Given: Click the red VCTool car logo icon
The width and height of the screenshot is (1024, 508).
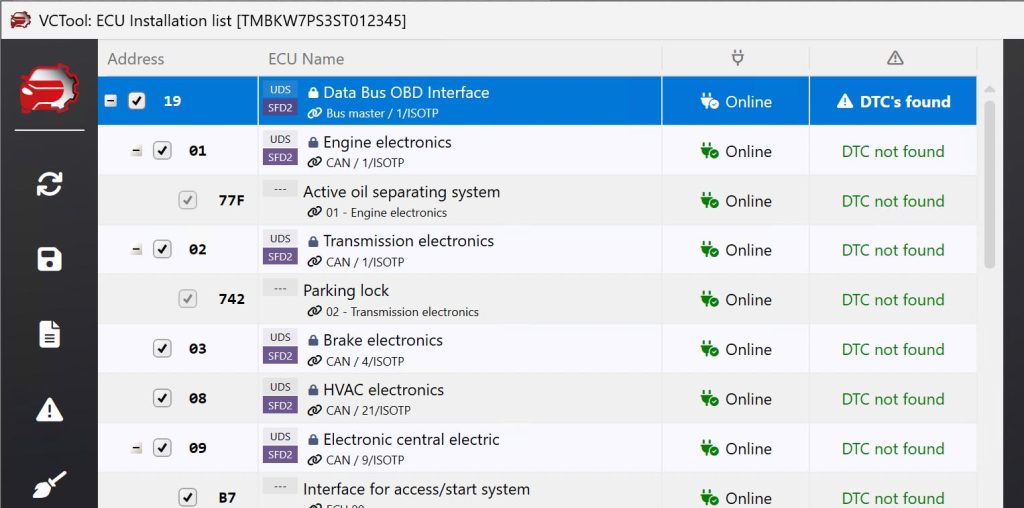Looking at the screenshot, I should coord(49,91).
